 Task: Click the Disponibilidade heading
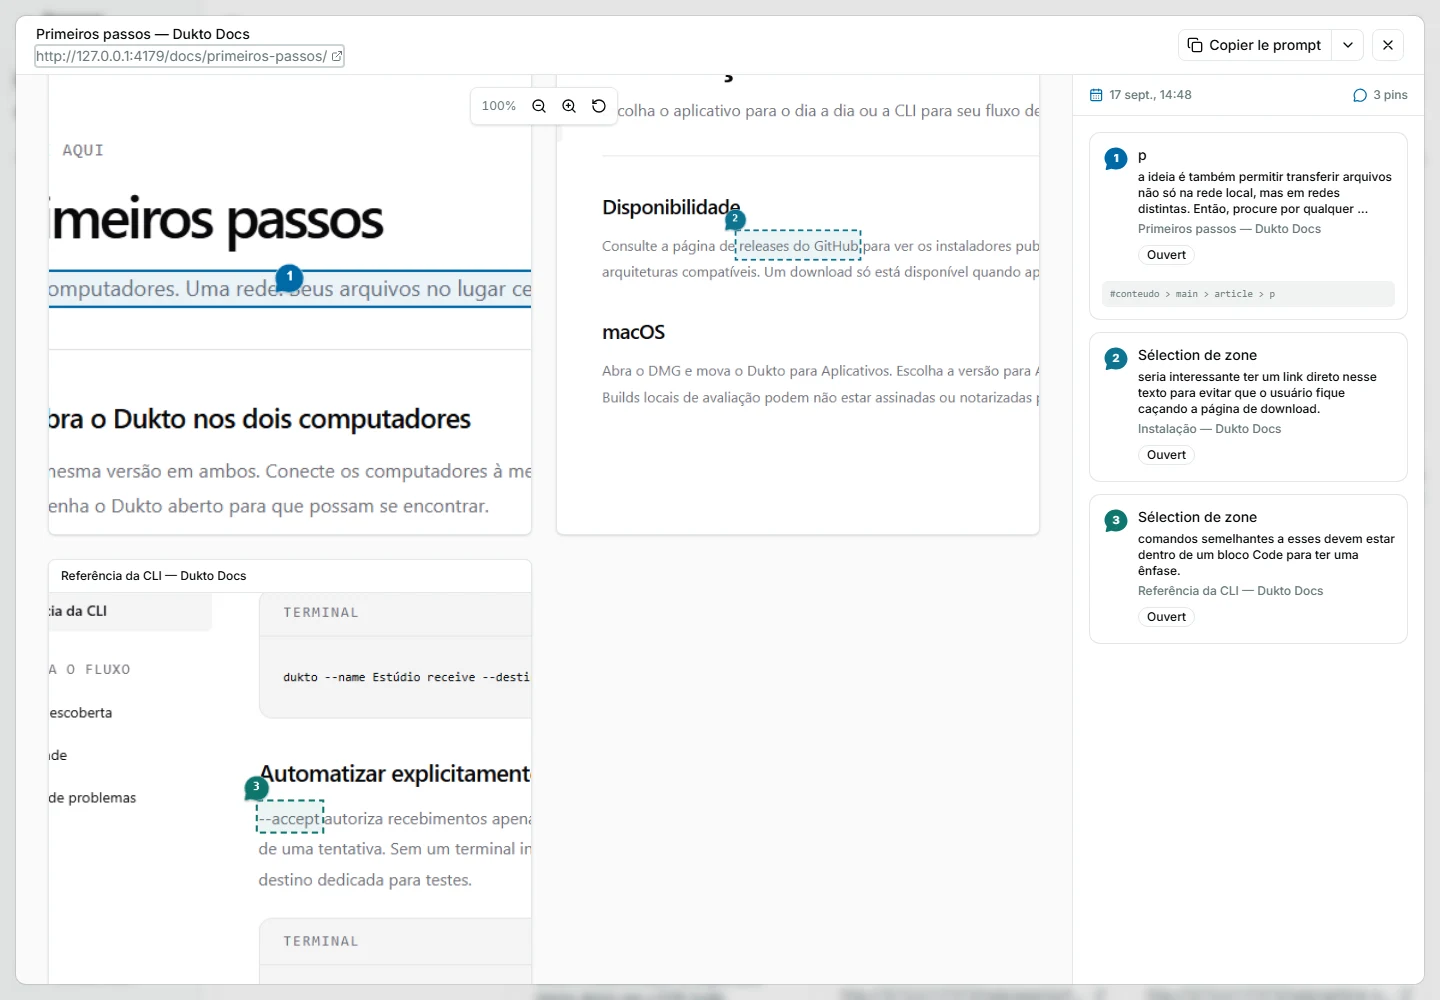671,207
